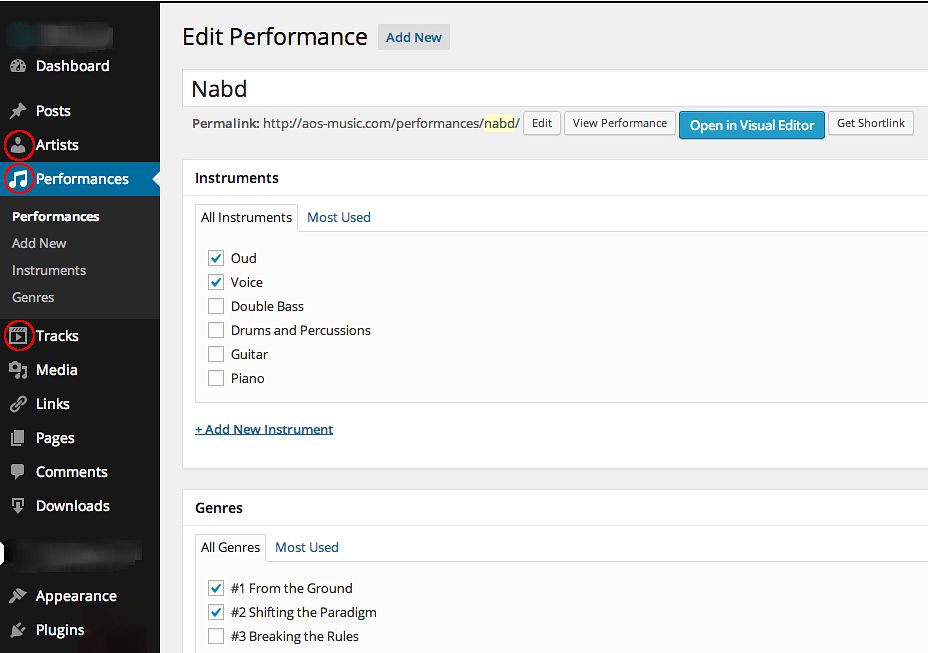
Task: Uncheck the Oud instrument checkbox
Action: click(x=216, y=258)
